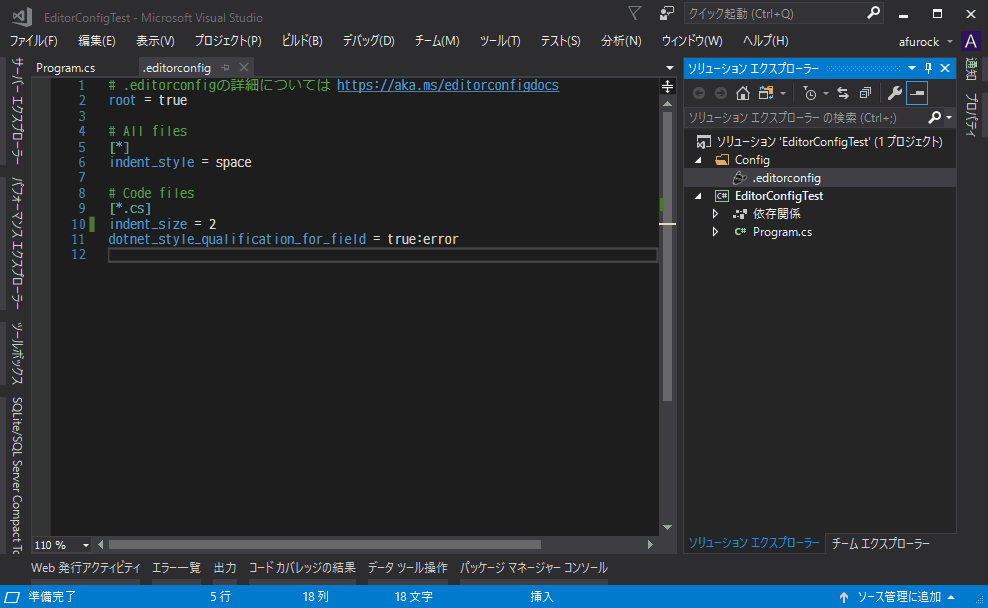Click the Quick Launch magnifier icon
The height and width of the screenshot is (608, 988).
(x=873, y=13)
